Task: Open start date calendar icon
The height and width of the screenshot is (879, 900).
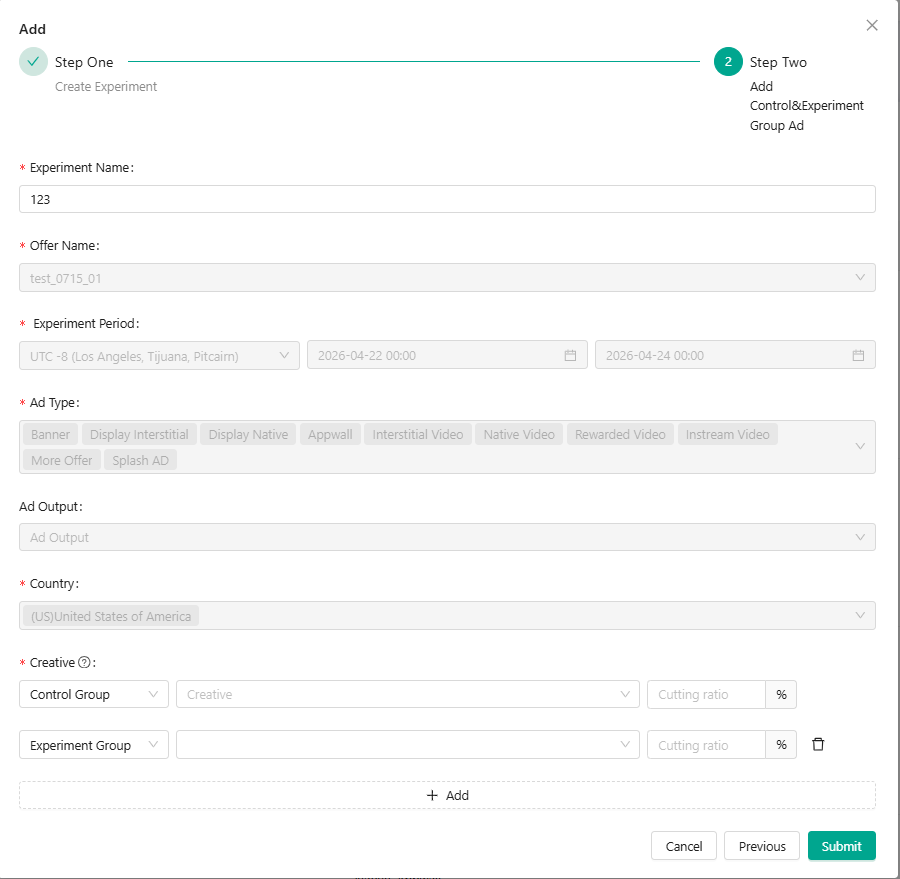Action: tap(570, 355)
